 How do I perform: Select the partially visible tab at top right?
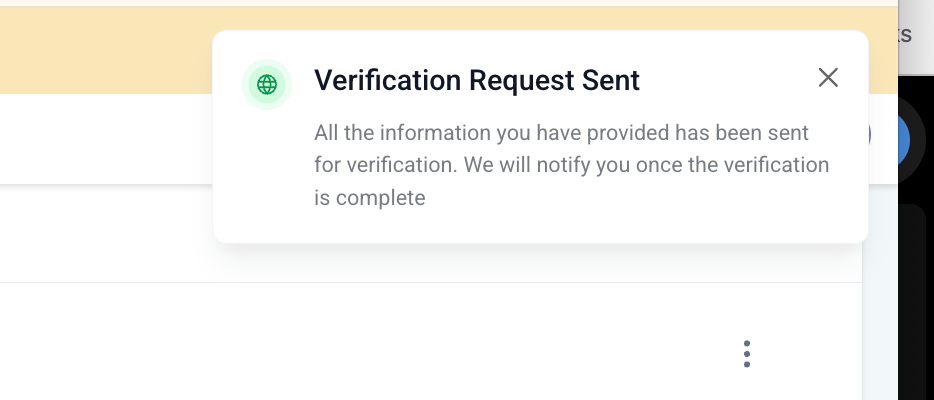pos(904,35)
